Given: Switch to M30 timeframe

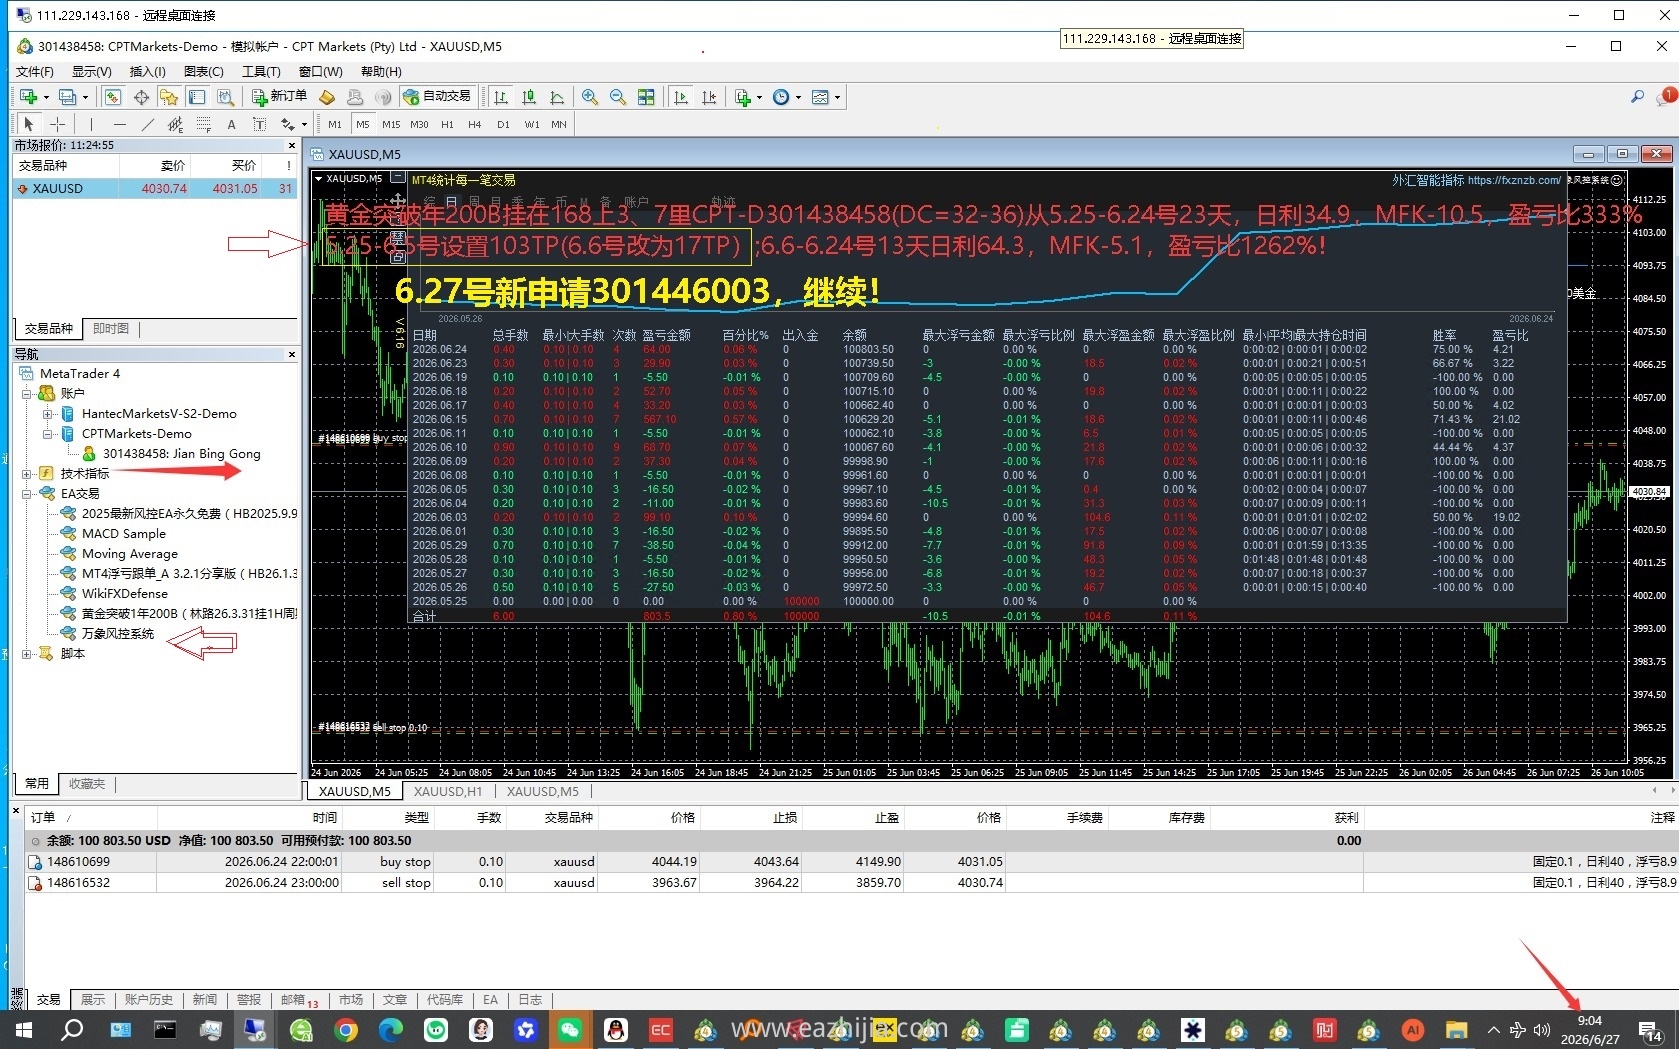Looking at the screenshot, I should coord(419,124).
